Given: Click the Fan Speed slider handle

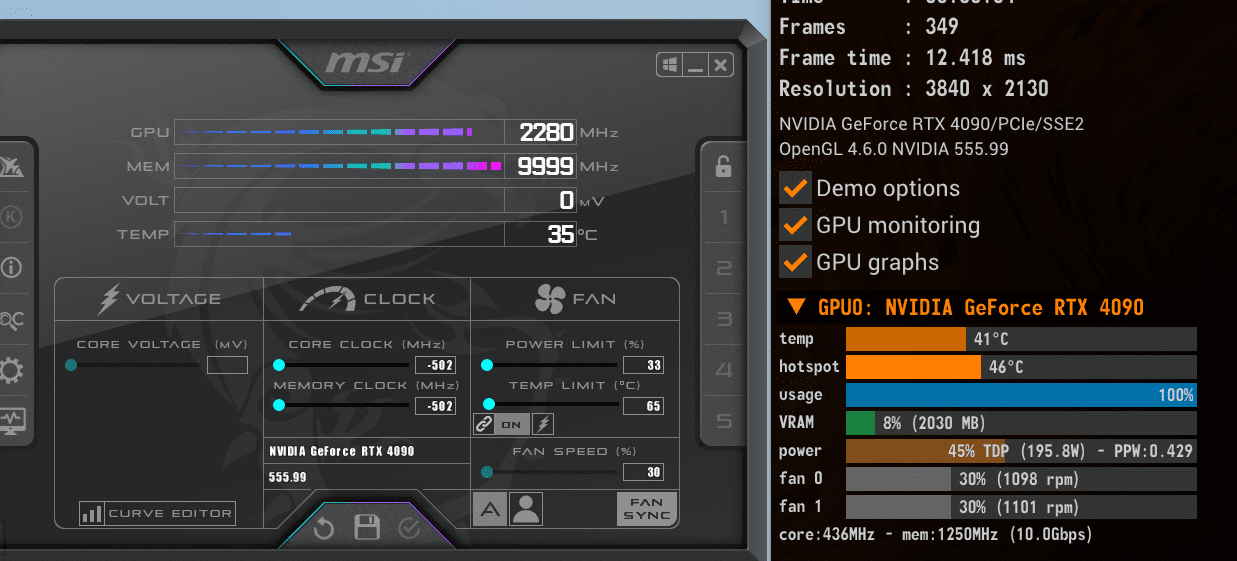Looking at the screenshot, I should (x=487, y=472).
